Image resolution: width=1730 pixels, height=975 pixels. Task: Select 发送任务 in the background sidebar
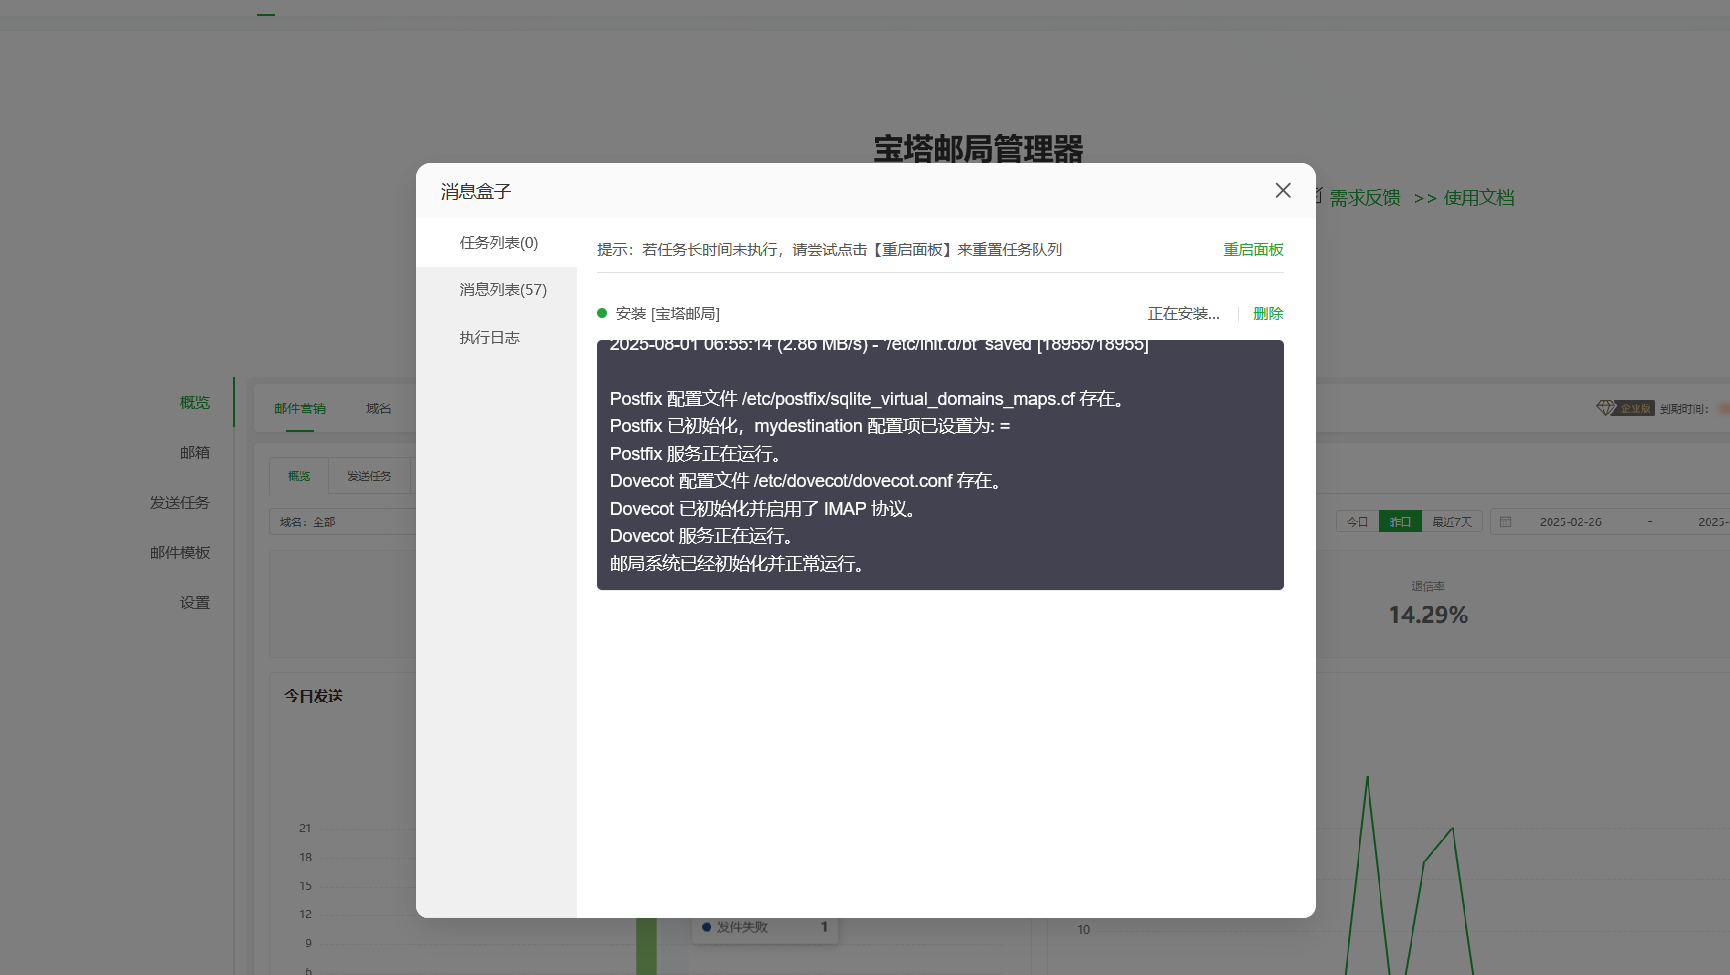pyautogui.click(x=180, y=502)
